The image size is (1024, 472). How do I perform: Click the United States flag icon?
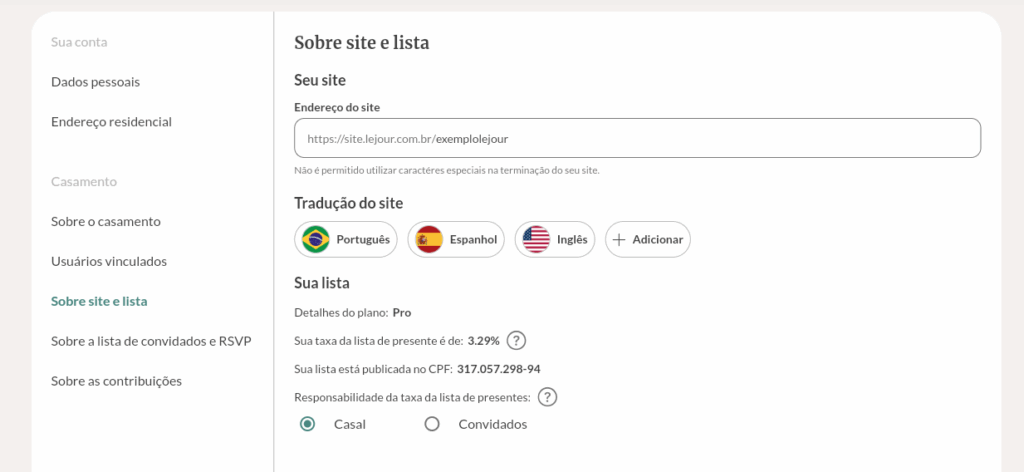tap(536, 240)
